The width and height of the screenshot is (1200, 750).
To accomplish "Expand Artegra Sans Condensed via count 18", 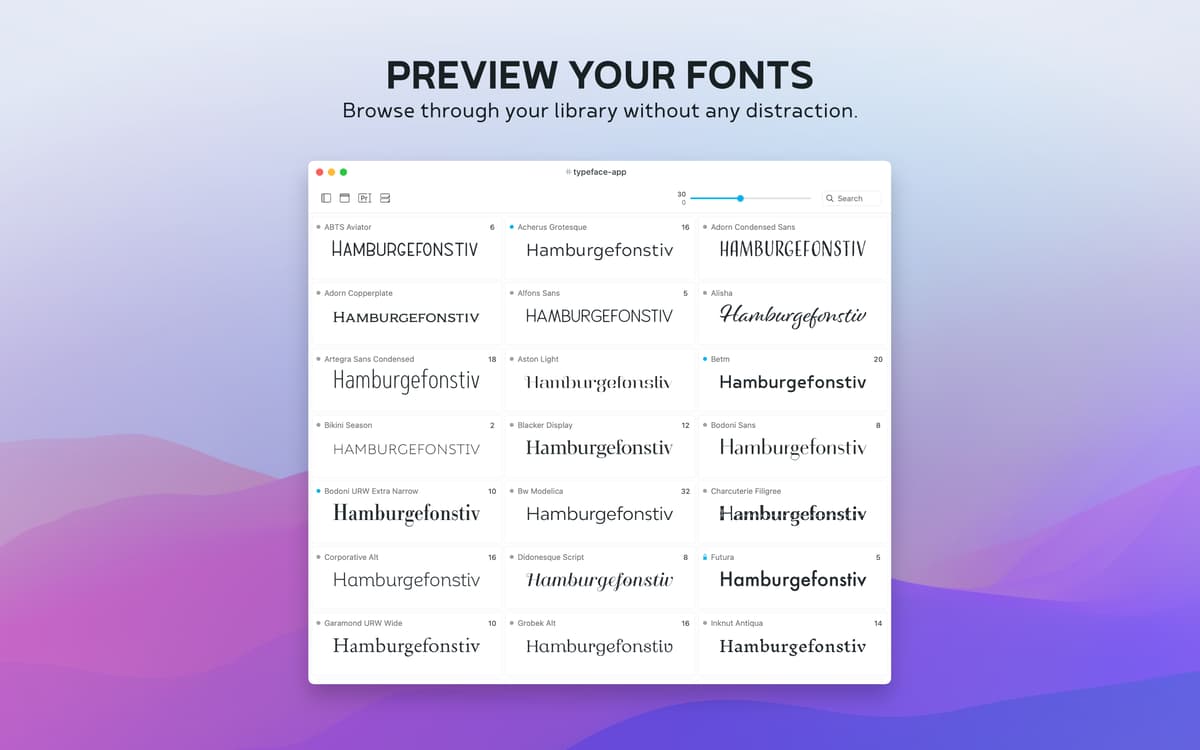I will pos(492,359).
